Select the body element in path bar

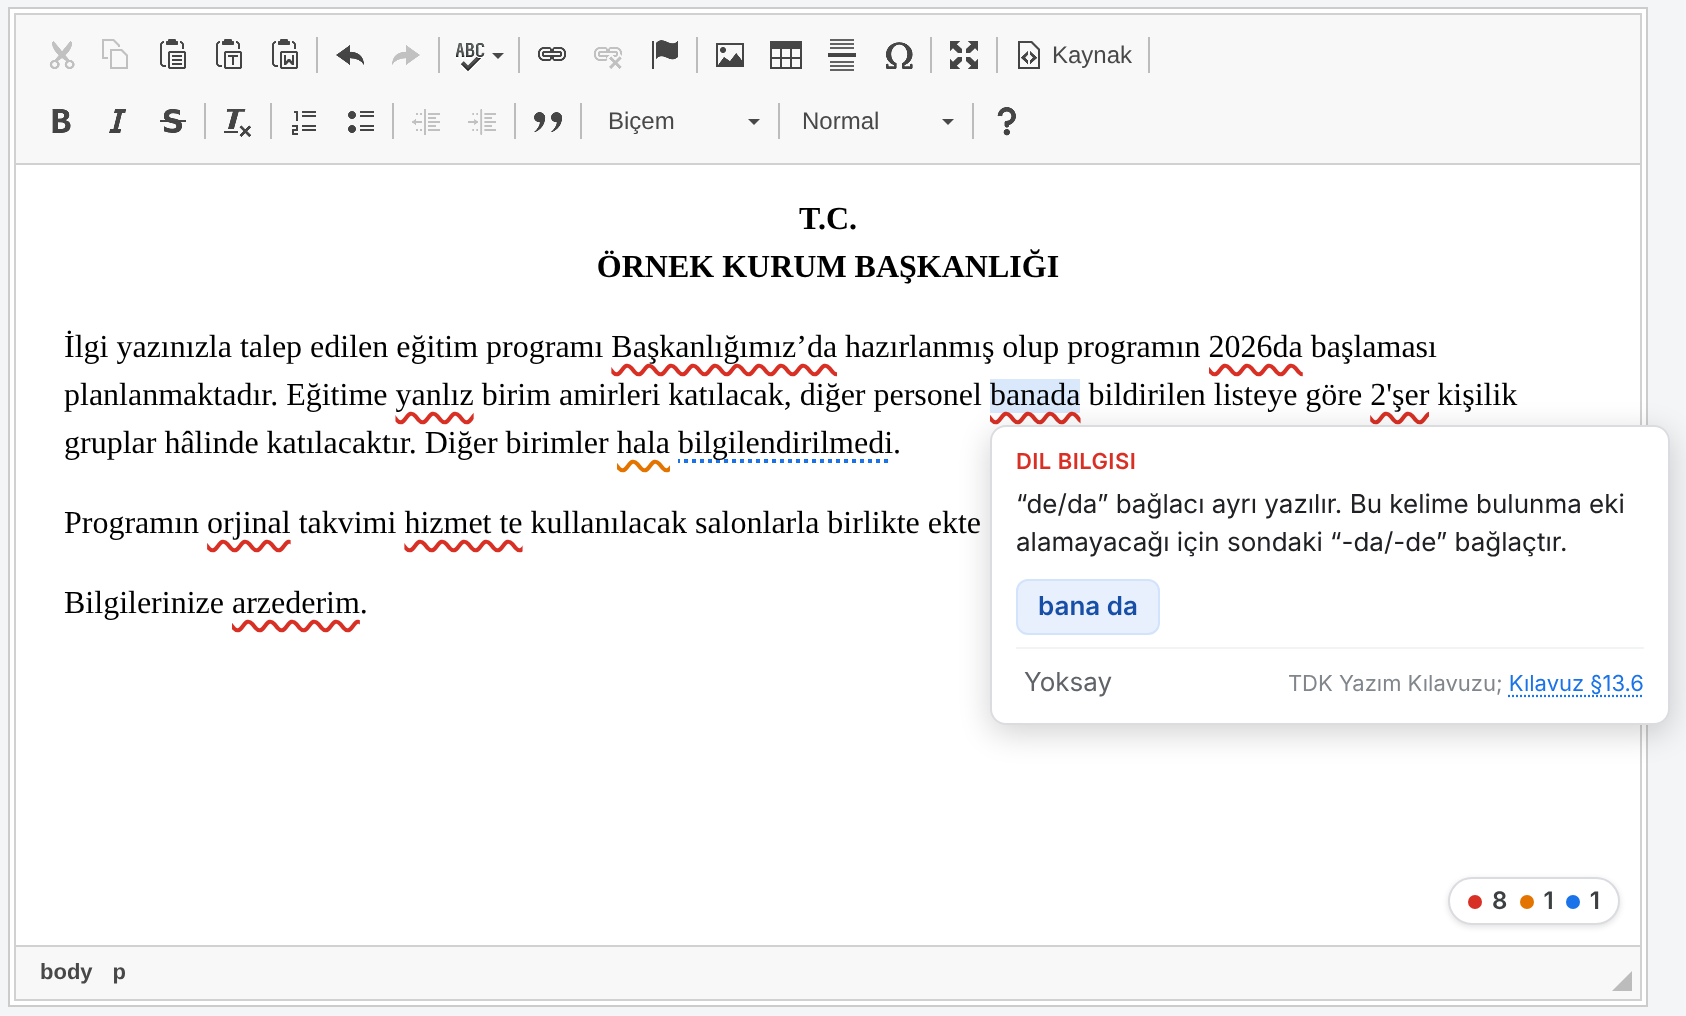point(66,972)
